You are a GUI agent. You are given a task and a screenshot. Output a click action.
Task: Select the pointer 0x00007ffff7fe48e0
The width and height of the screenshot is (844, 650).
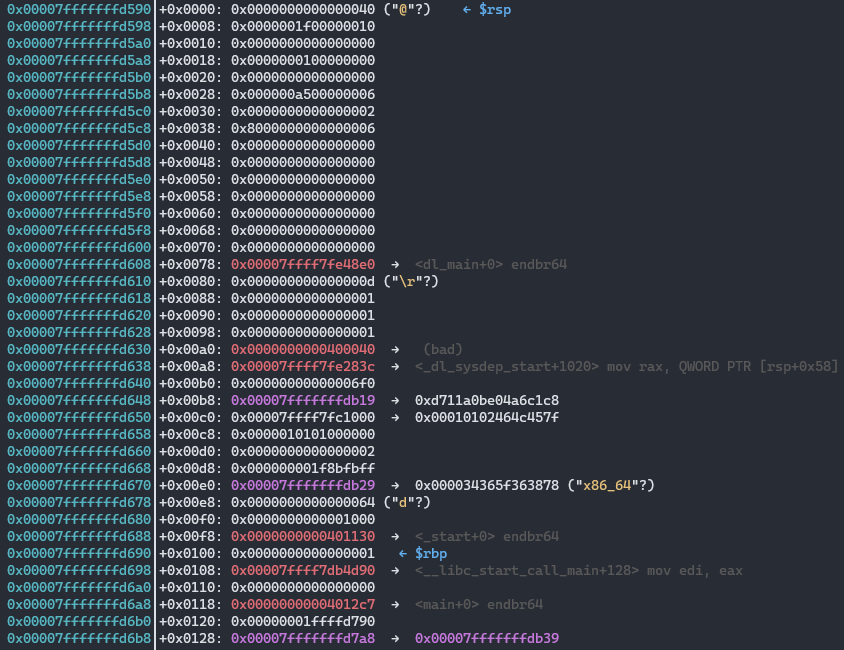(303, 264)
